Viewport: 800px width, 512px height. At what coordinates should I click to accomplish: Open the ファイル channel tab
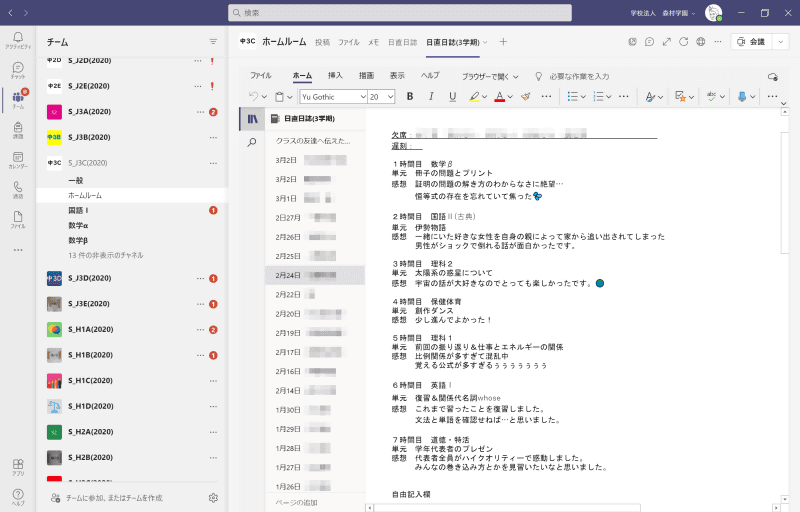click(x=349, y=42)
